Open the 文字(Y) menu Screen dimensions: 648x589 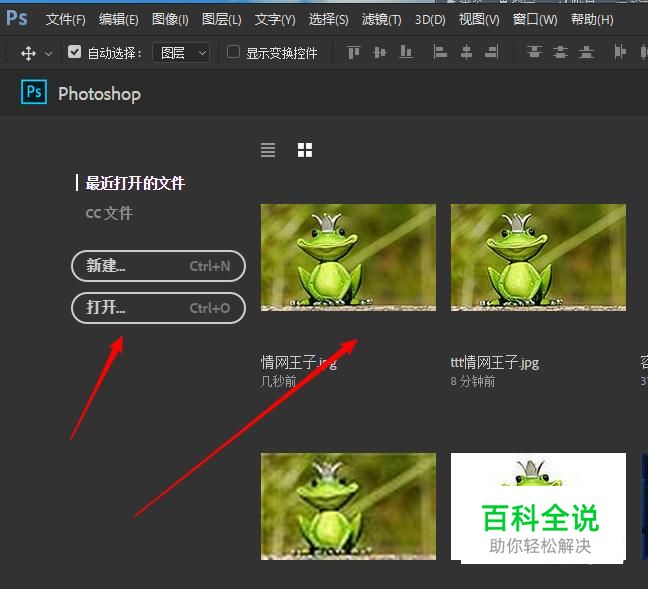pyautogui.click(x=275, y=19)
